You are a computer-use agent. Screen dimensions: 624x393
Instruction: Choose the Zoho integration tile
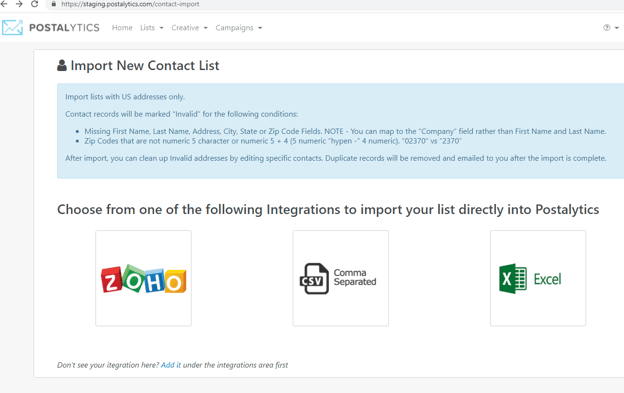point(143,278)
